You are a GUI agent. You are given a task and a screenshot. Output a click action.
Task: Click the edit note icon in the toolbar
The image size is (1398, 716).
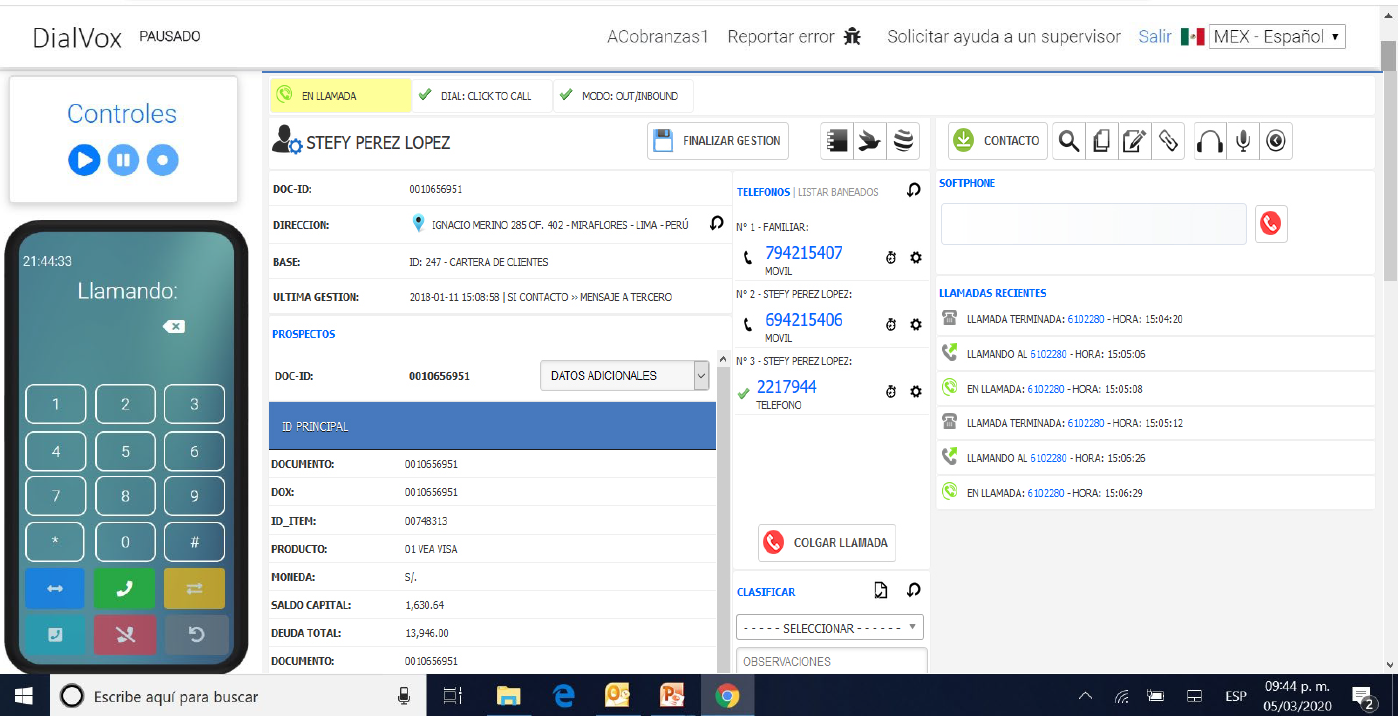1134,141
